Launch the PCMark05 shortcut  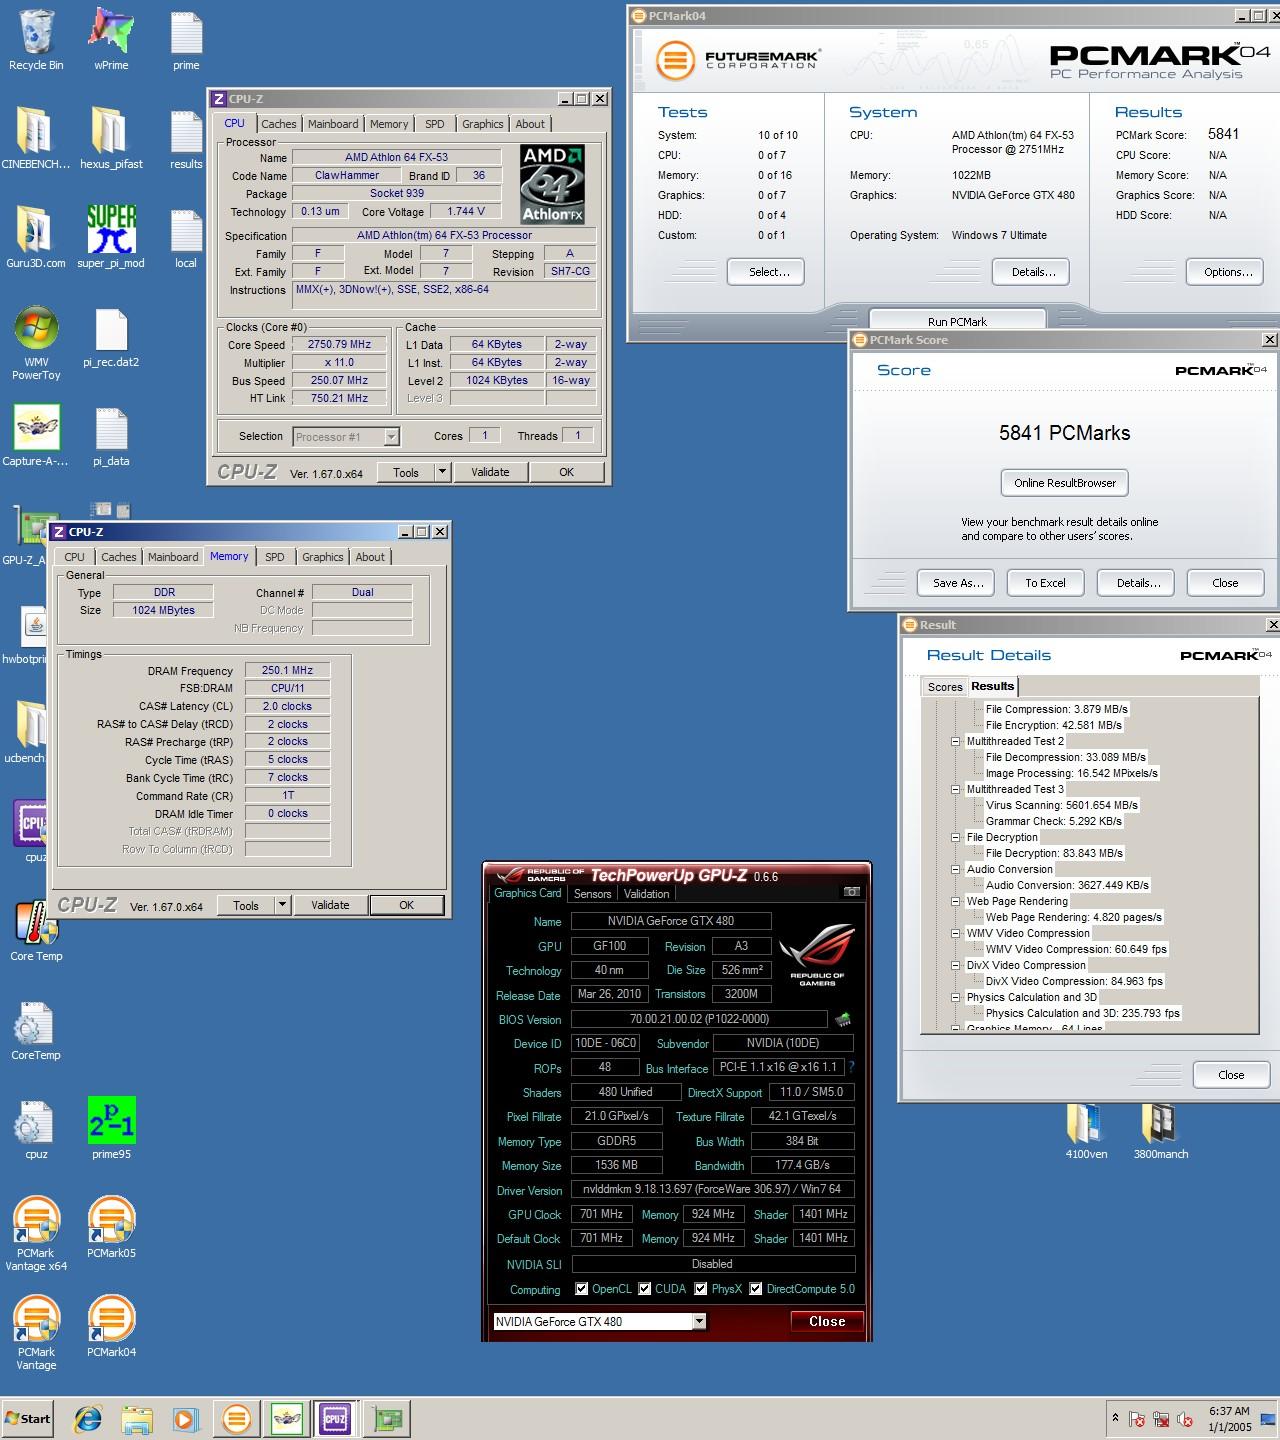tap(111, 1227)
